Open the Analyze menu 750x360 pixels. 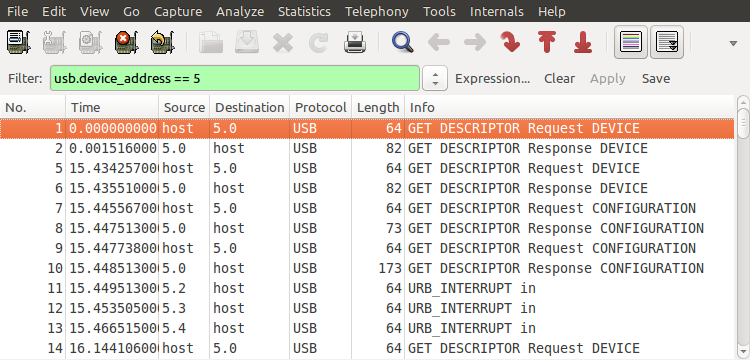[x=240, y=11]
